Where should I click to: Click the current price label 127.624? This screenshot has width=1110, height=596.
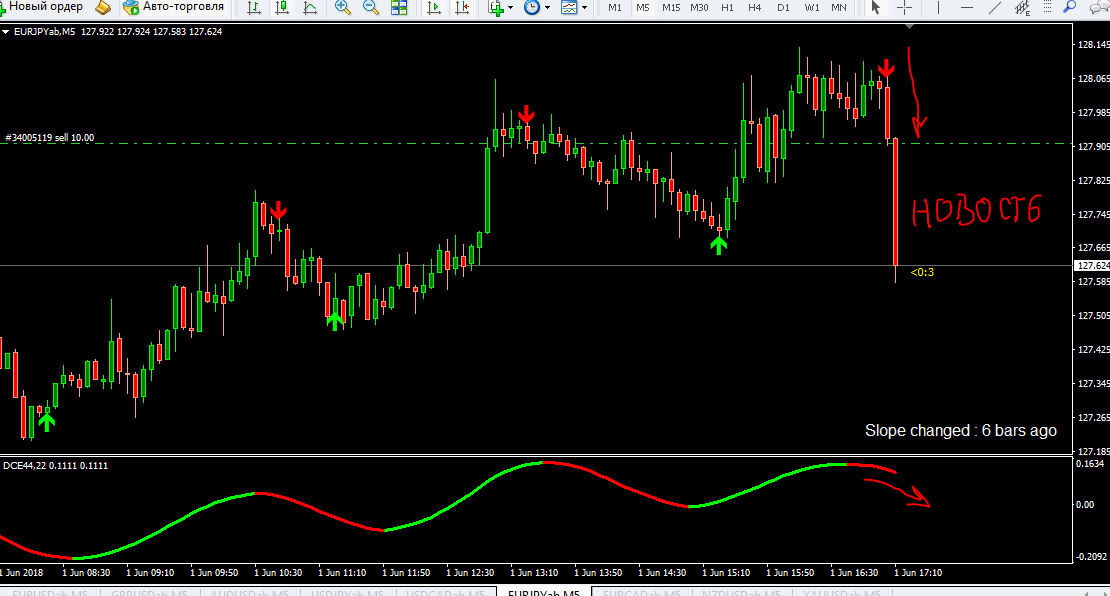pyautogui.click(x=1093, y=265)
